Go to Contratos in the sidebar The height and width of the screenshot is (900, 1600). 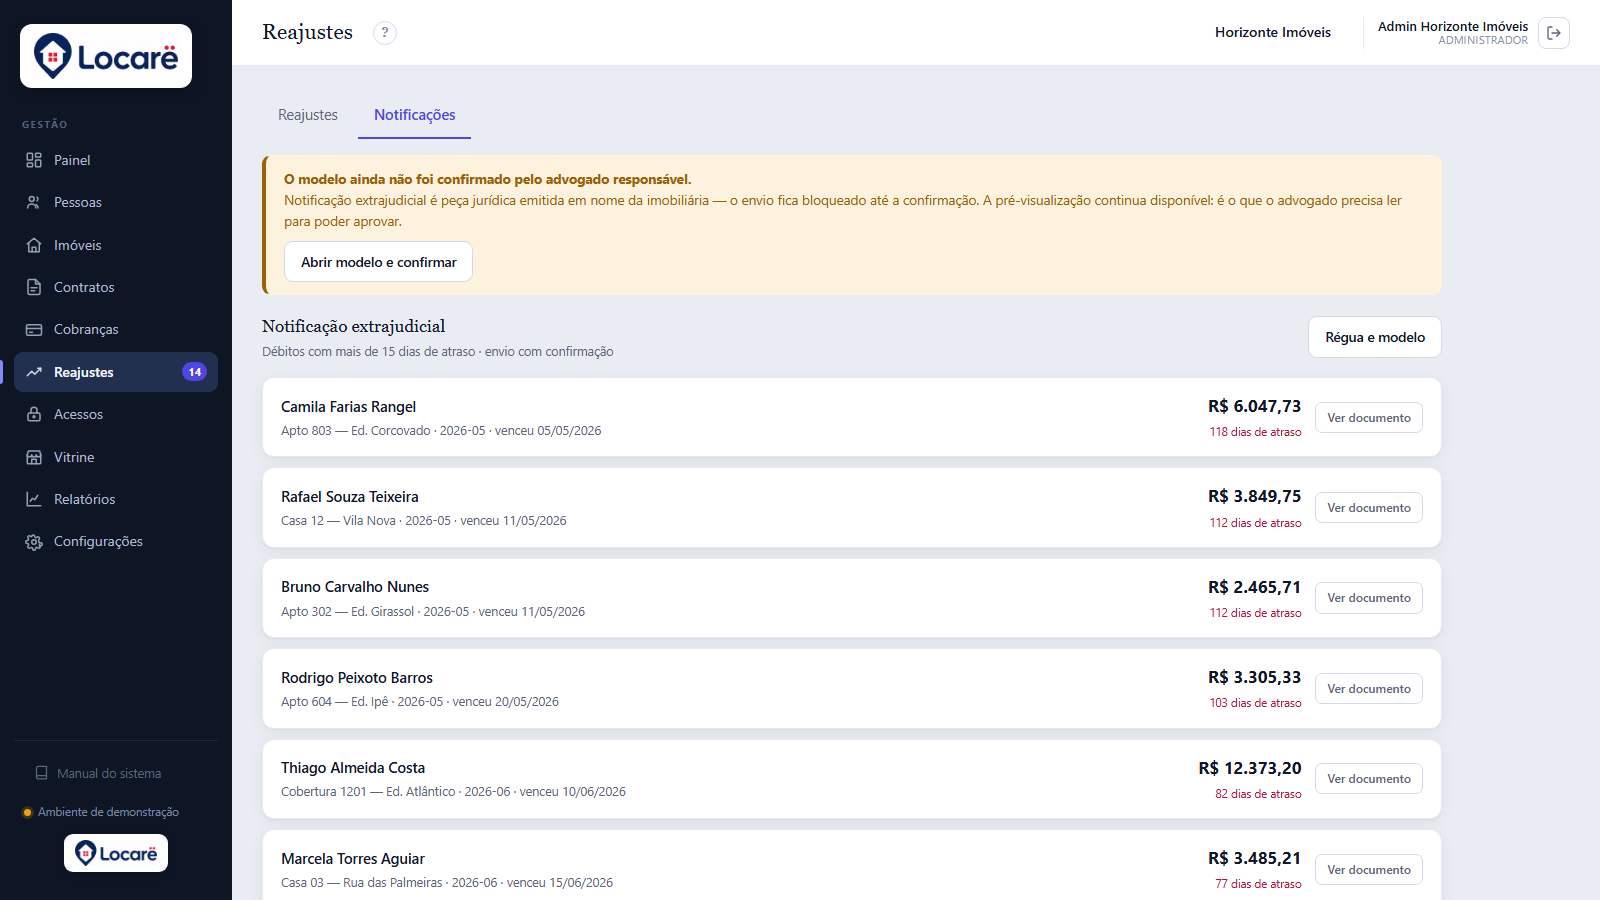coord(116,287)
